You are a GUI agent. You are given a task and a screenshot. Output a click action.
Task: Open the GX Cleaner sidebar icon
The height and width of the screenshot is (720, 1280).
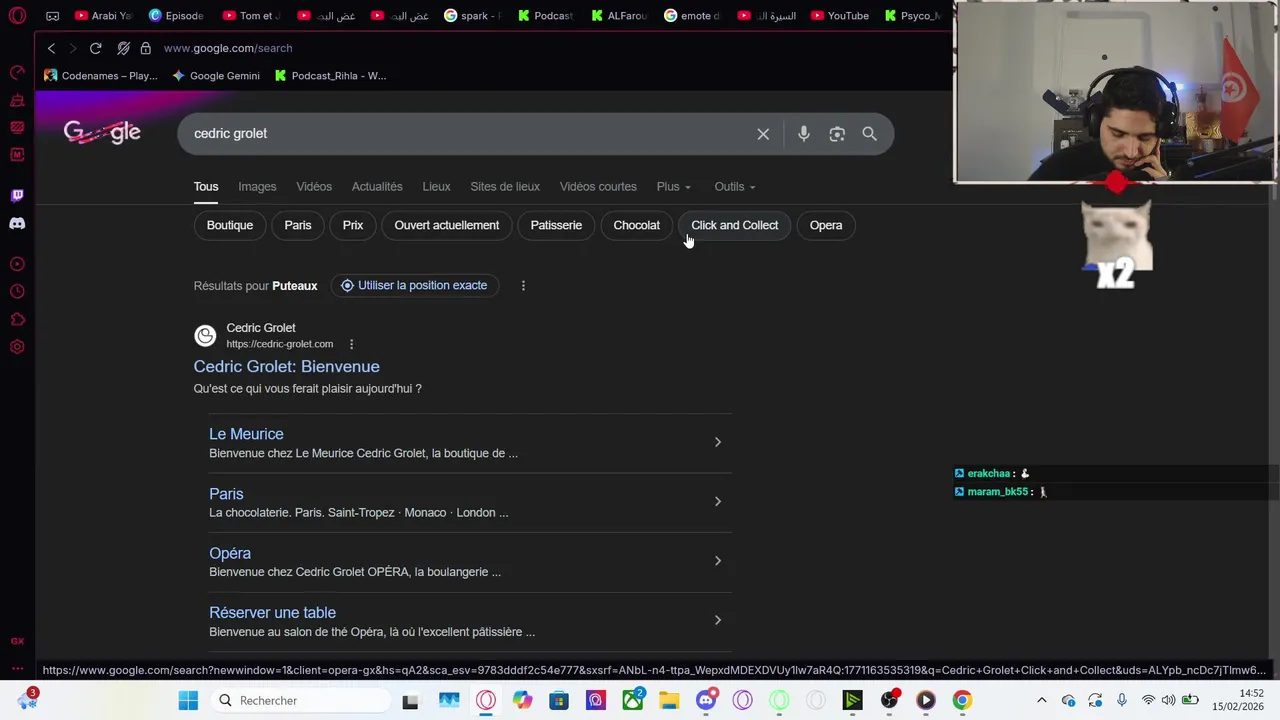tap(17, 100)
